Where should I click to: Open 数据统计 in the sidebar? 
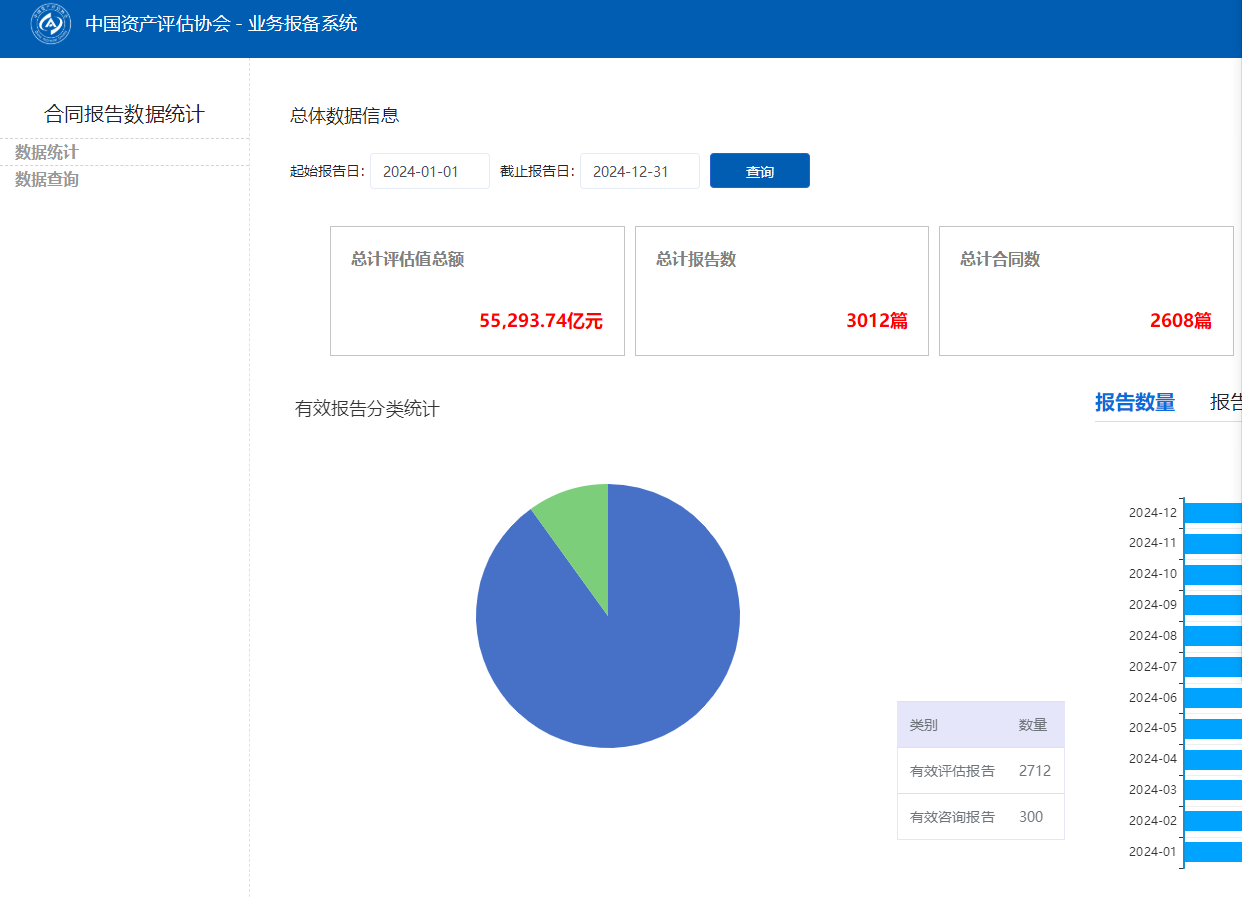point(46,152)
